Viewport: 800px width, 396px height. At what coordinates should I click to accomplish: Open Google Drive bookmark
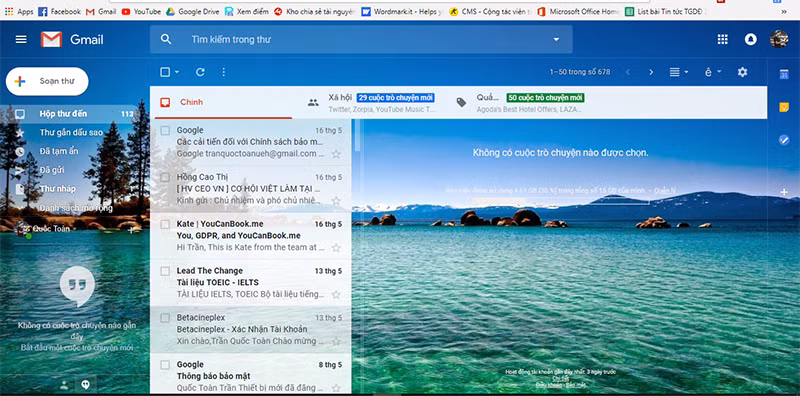click(192, 11)
